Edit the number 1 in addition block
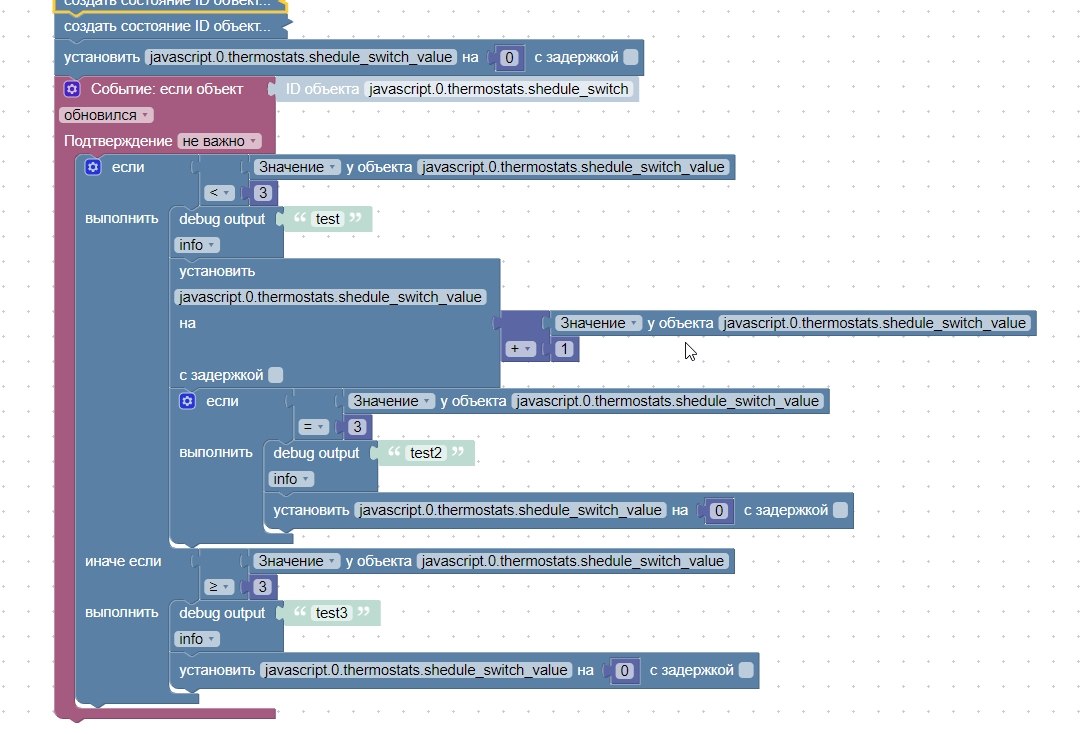1080x734 pixels. (x=564, y=349)
